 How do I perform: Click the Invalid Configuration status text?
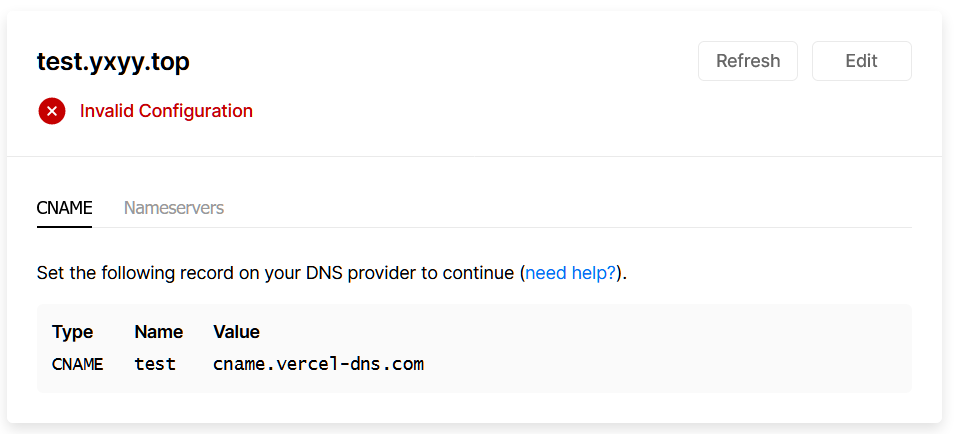[166, 111]
